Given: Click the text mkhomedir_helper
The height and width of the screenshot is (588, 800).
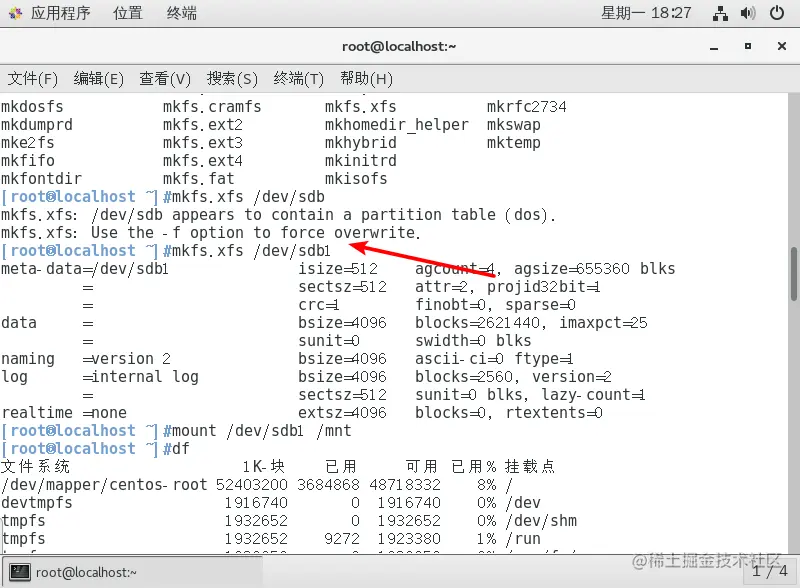Looking at the screenshot, I should coord(396,125).
